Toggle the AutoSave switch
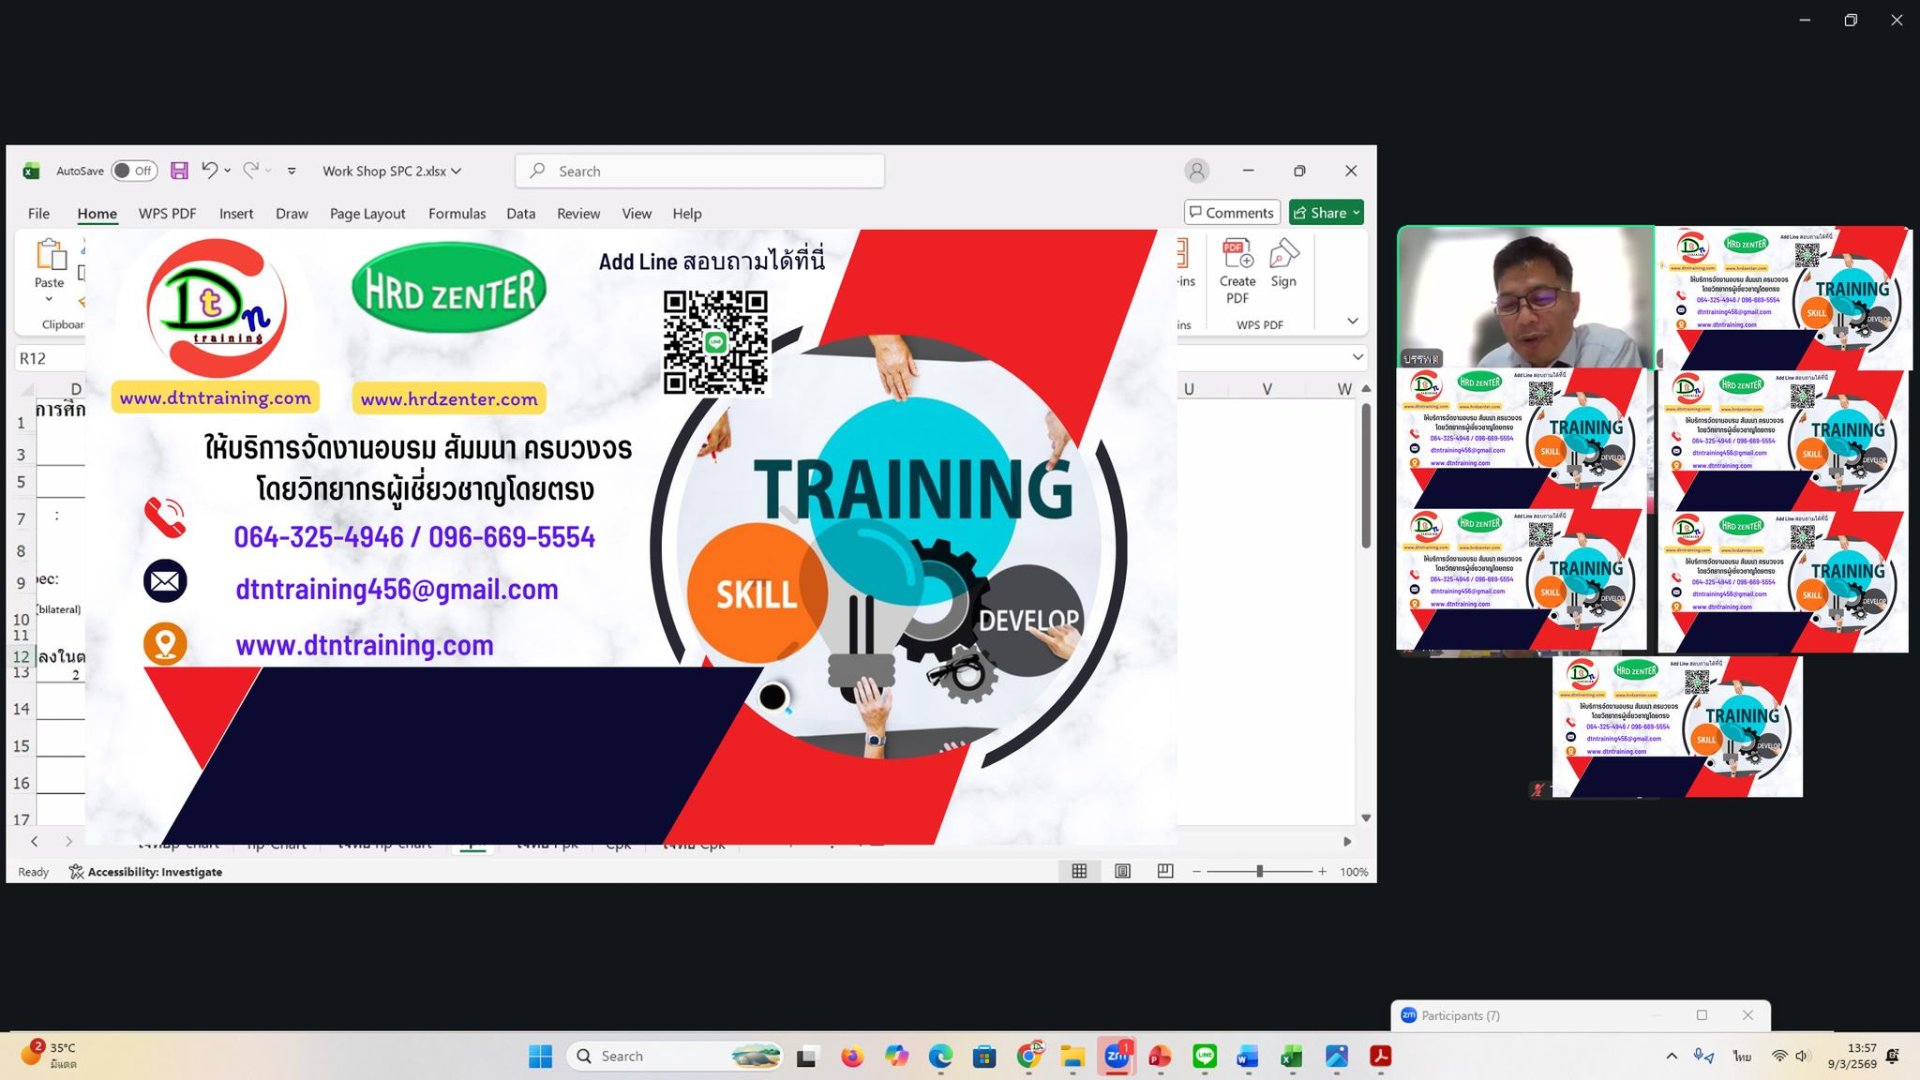The height and width of the screenshot is (1080, 1920). click(x=134, y=171)
